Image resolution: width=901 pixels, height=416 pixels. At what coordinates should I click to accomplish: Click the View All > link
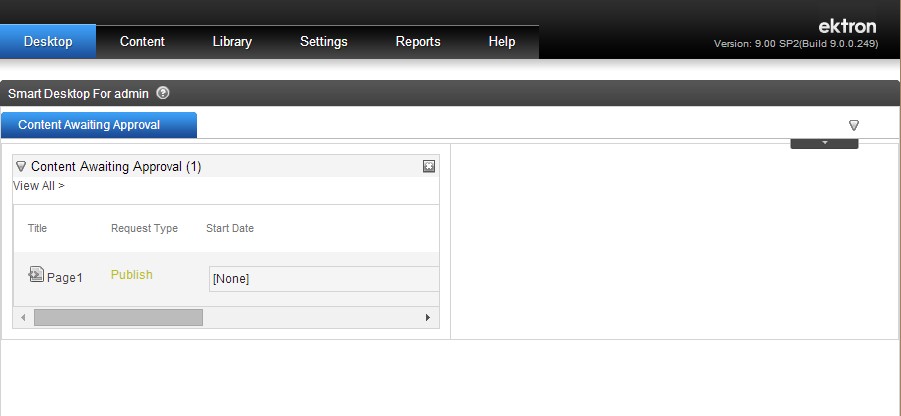[38, 186]
